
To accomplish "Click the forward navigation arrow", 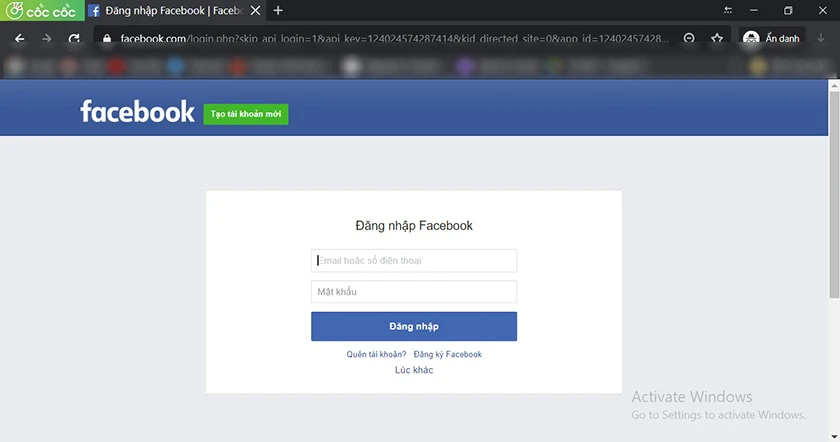I will point(47,39).
